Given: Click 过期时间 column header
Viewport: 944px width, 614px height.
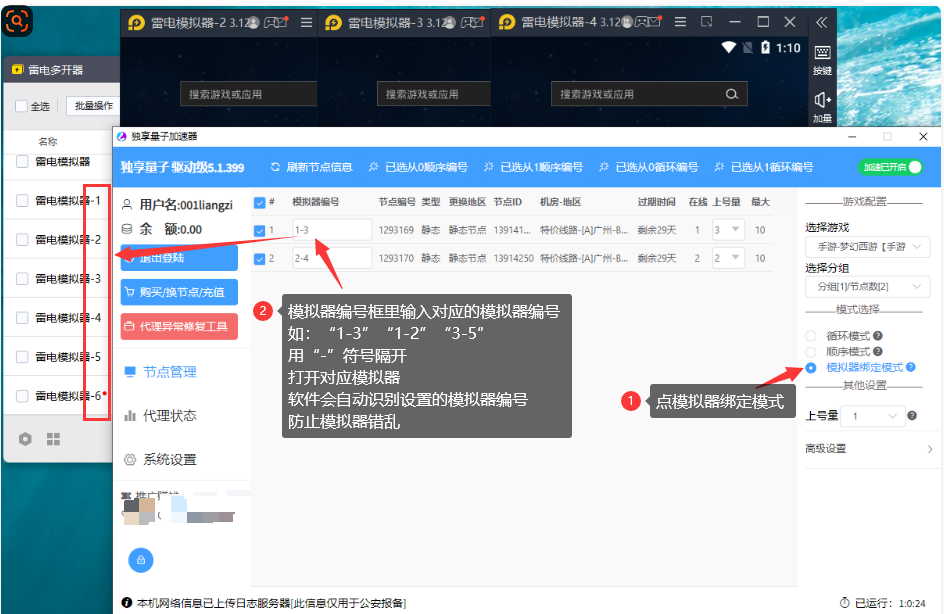Looking at the screenshot, I should pyautogui.click(x=656, y=202).
